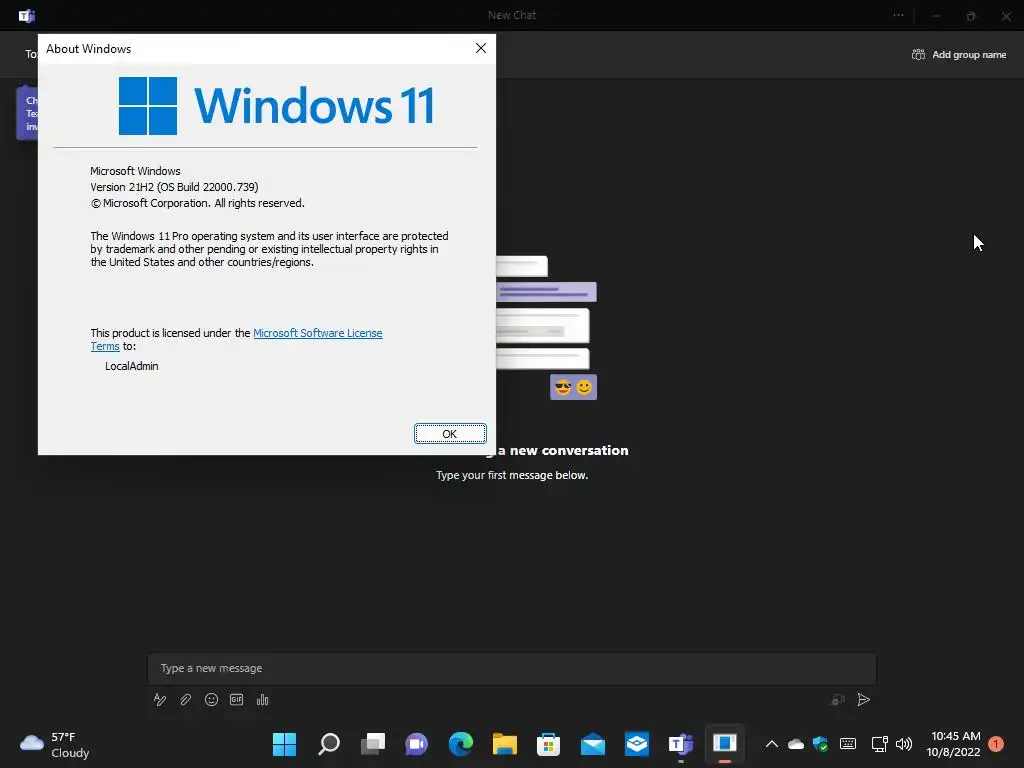Click the touch keyboard tray icon
Viewport: 1024px width, 768px height.
(x=848, y=744)
